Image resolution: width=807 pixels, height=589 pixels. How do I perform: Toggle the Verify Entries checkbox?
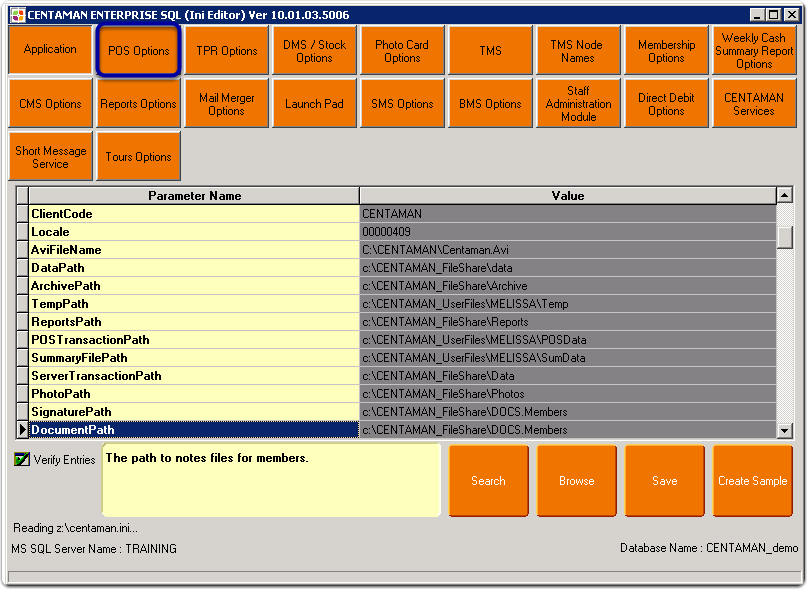[x=22, y=458]
